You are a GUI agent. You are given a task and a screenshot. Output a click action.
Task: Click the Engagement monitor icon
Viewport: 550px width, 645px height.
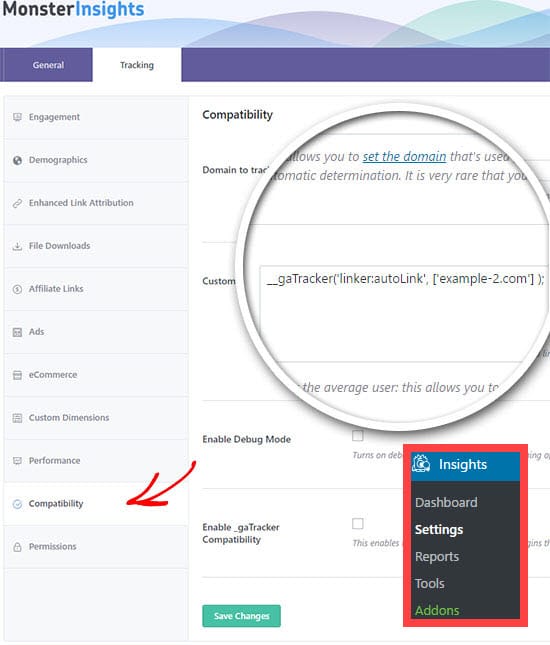click(x=17, y=117)
